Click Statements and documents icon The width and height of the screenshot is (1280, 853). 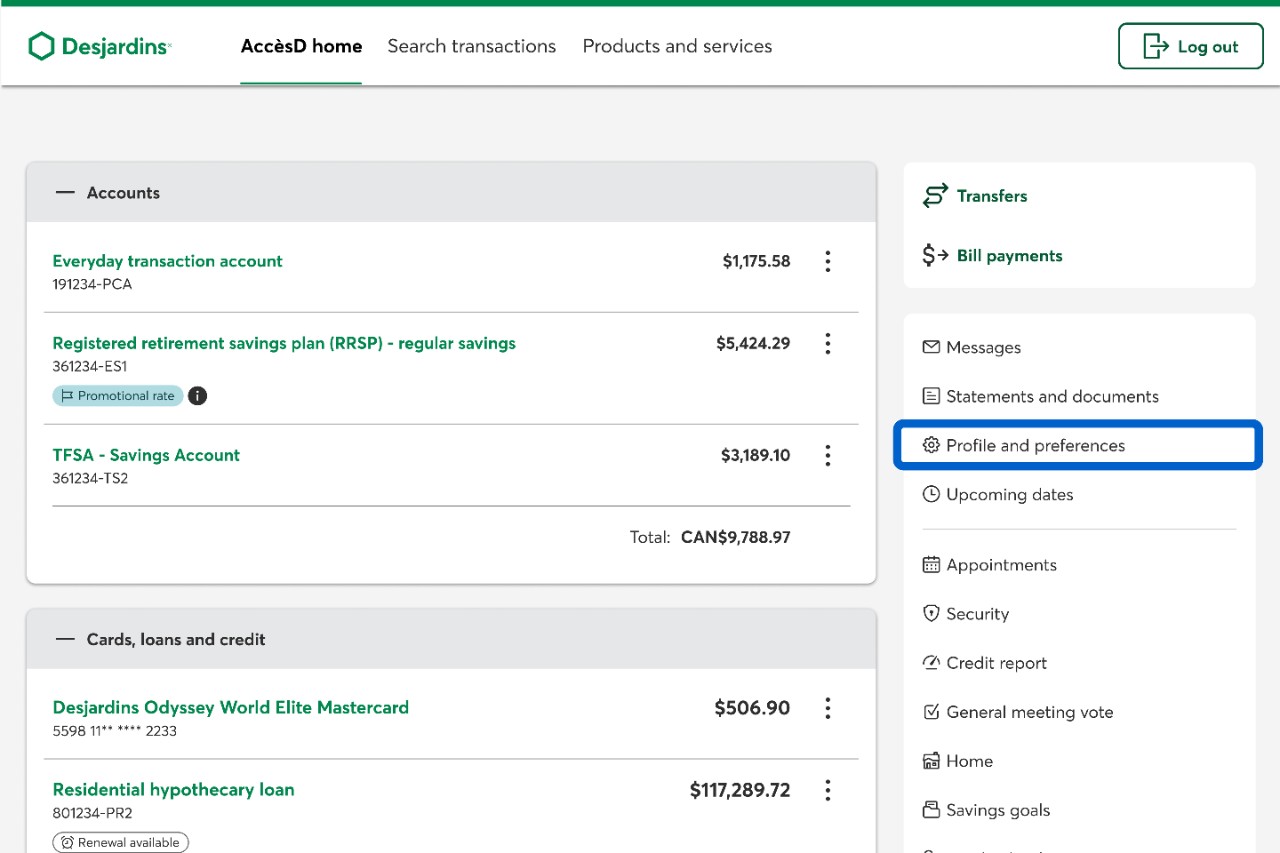[931, 396]
